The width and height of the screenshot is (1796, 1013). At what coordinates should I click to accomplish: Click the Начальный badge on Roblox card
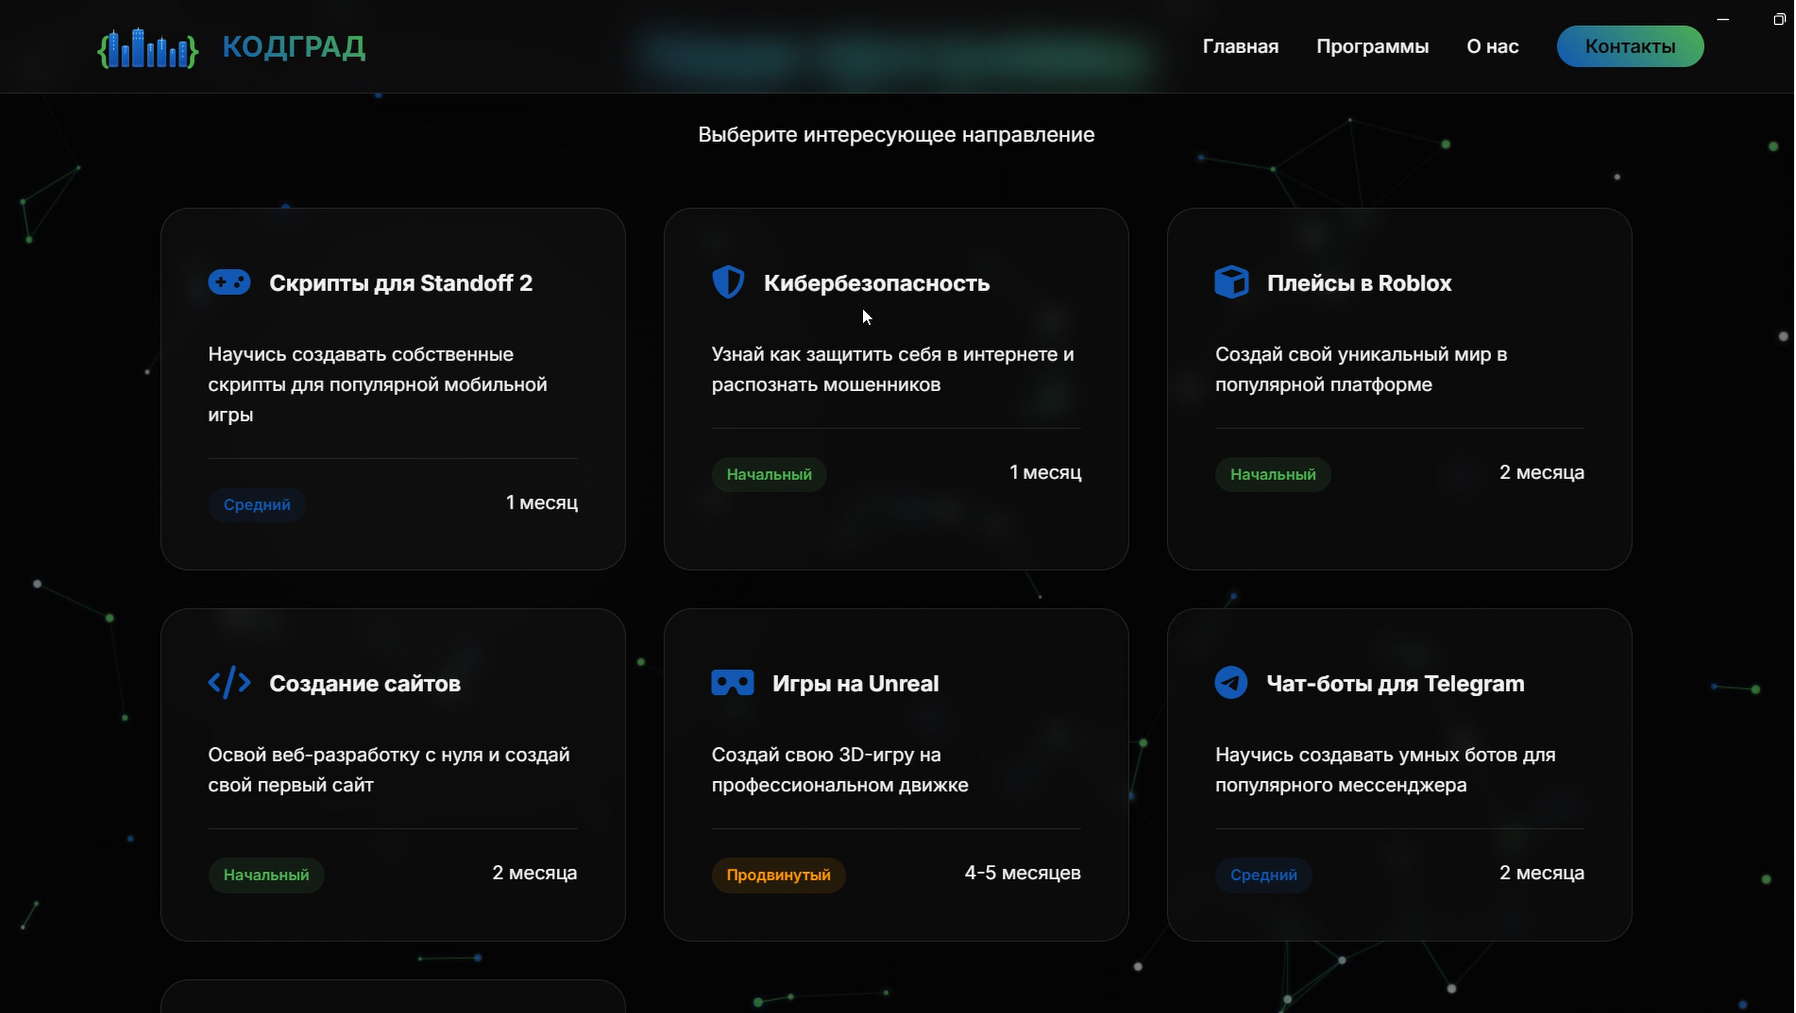pyautogui.click(x=1273, y=474)
